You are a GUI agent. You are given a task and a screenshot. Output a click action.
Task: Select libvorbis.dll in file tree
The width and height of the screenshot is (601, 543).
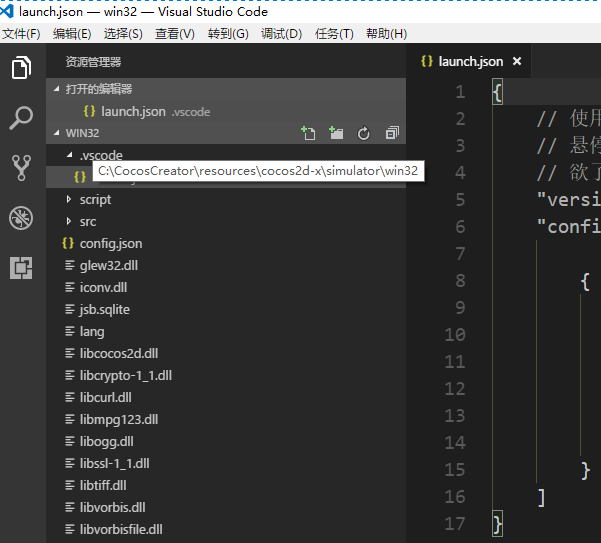226,507
